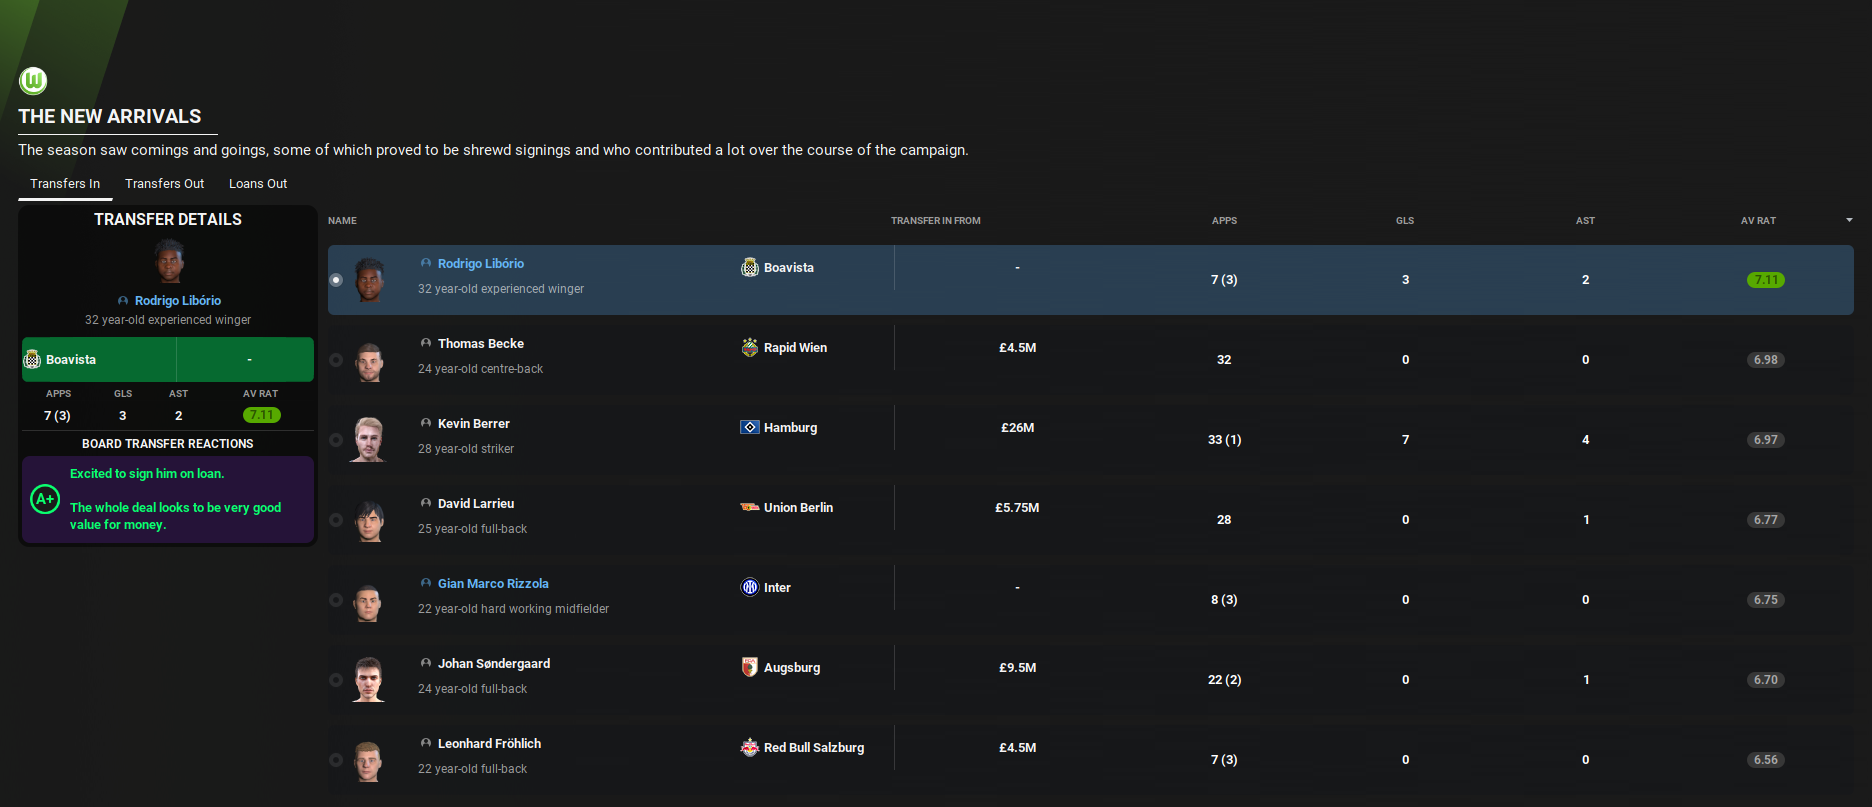Viewport: 1872px width, 807px height.
Task: Click the Inter club crest icon
Action: 750,587
